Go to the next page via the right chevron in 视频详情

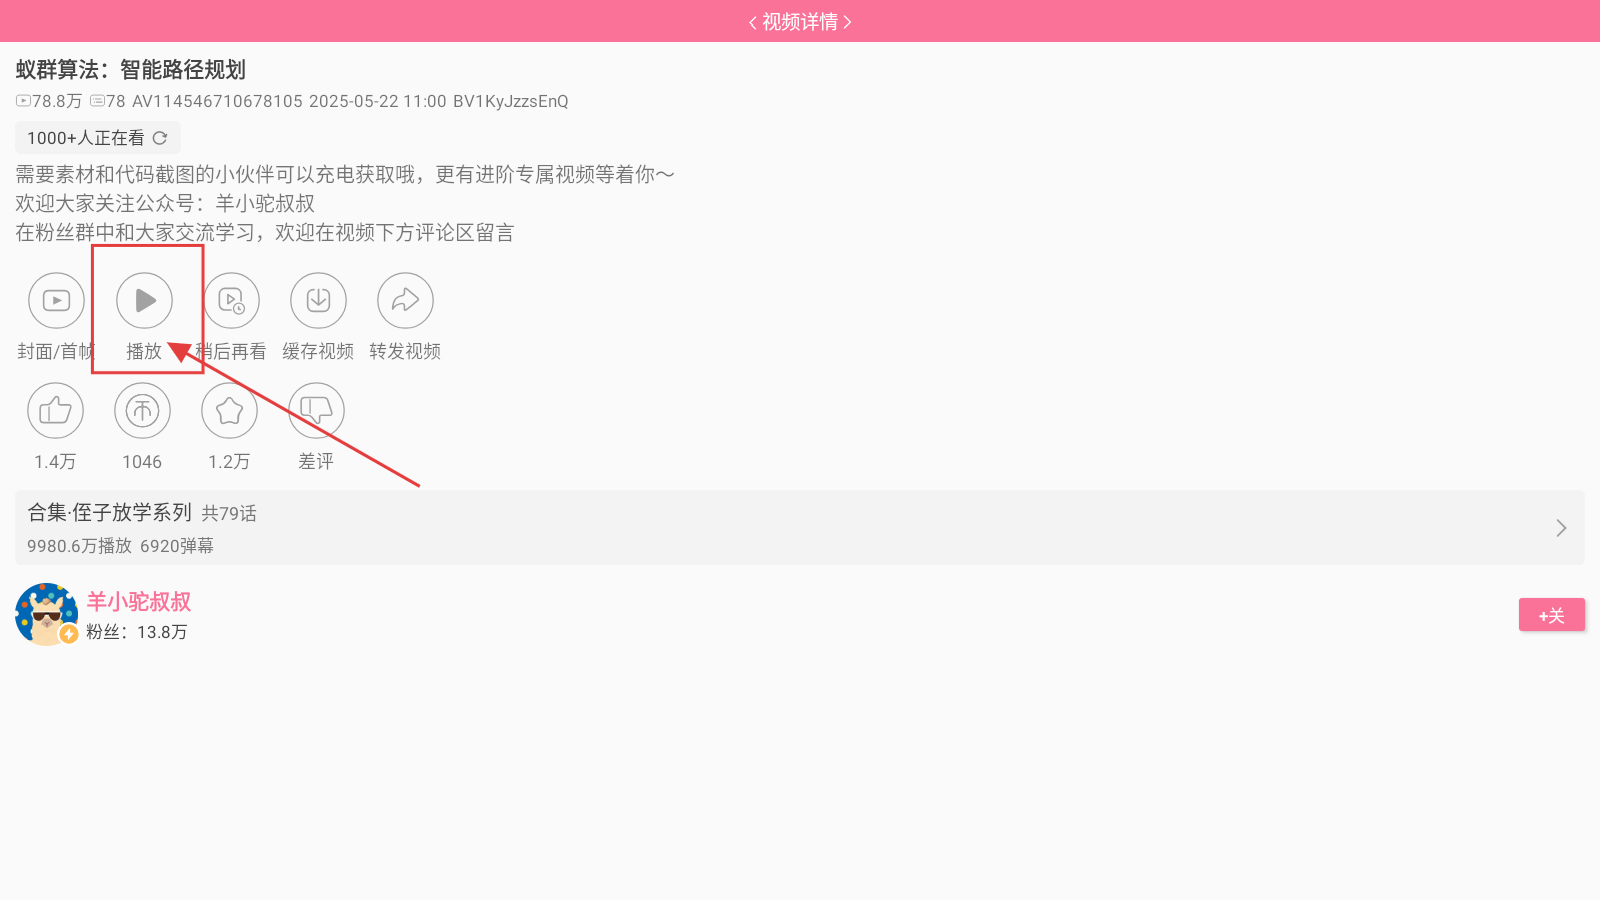847,22
